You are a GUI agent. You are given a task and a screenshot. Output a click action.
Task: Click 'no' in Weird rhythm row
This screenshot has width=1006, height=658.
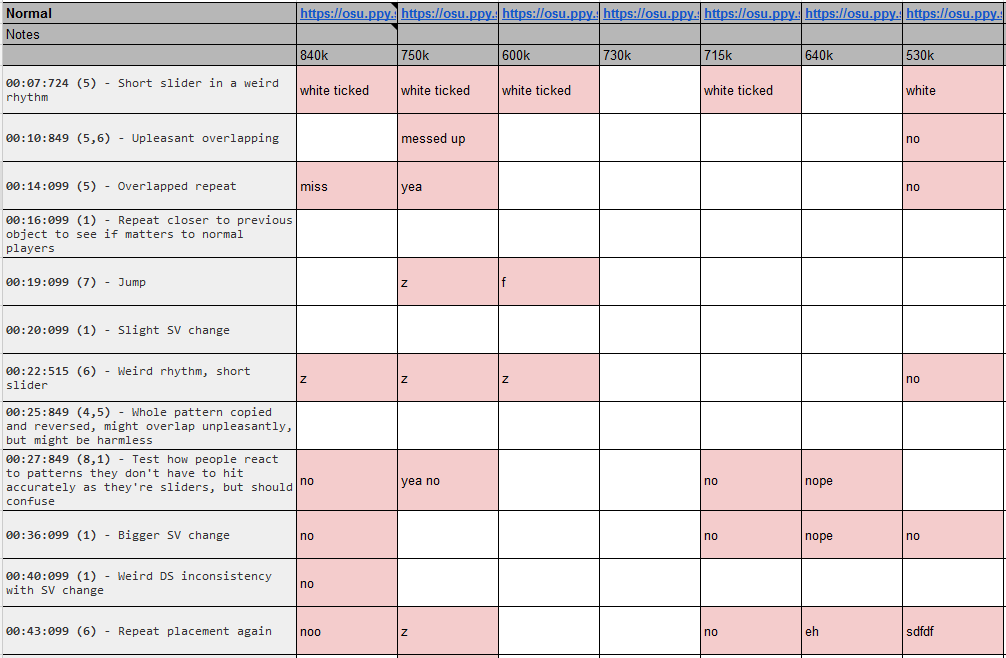[953, 378]
